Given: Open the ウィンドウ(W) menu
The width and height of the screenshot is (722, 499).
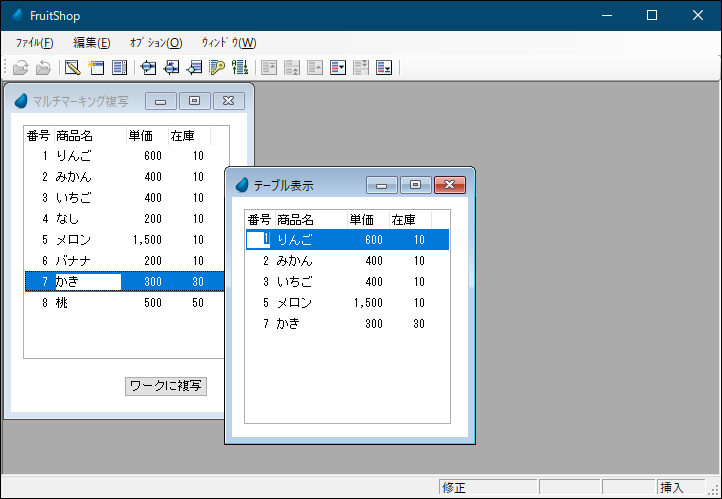Looking at the screenshot, I should pyautogui.click(x=228, y=43).
